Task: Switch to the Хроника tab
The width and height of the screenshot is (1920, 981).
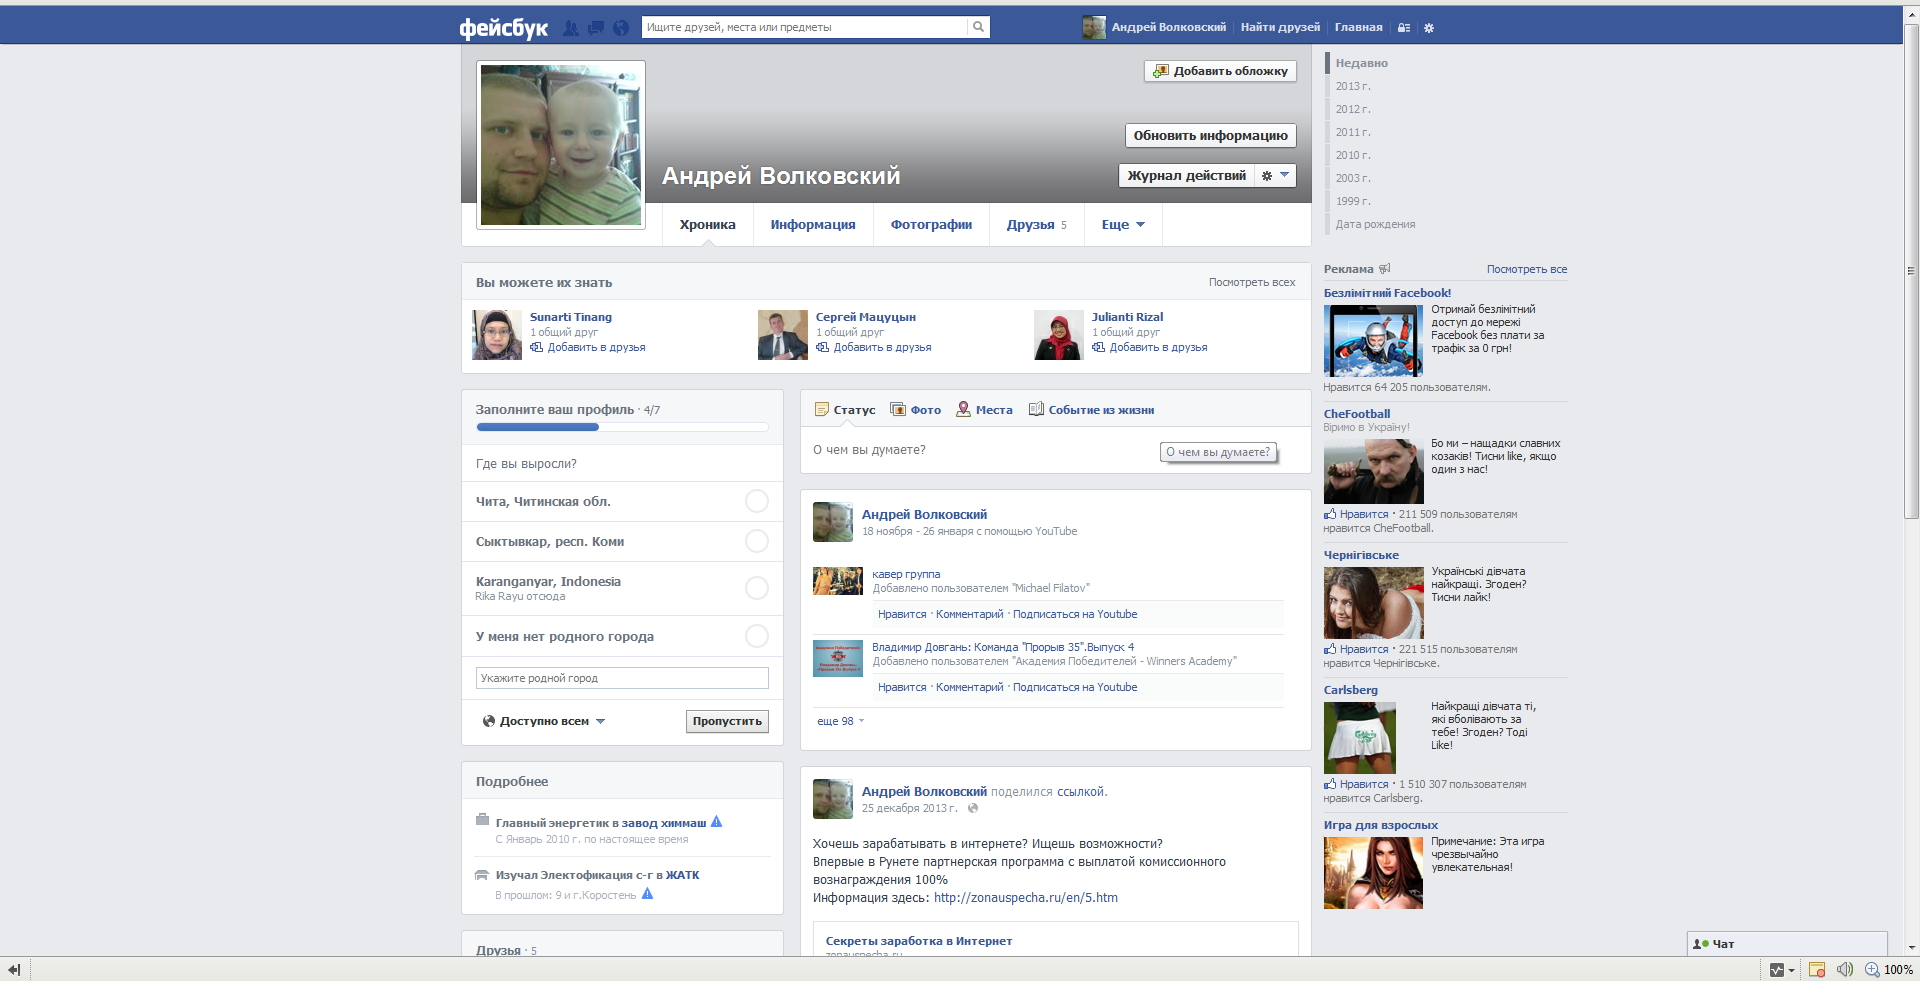Action: click(x=707, y=225)
